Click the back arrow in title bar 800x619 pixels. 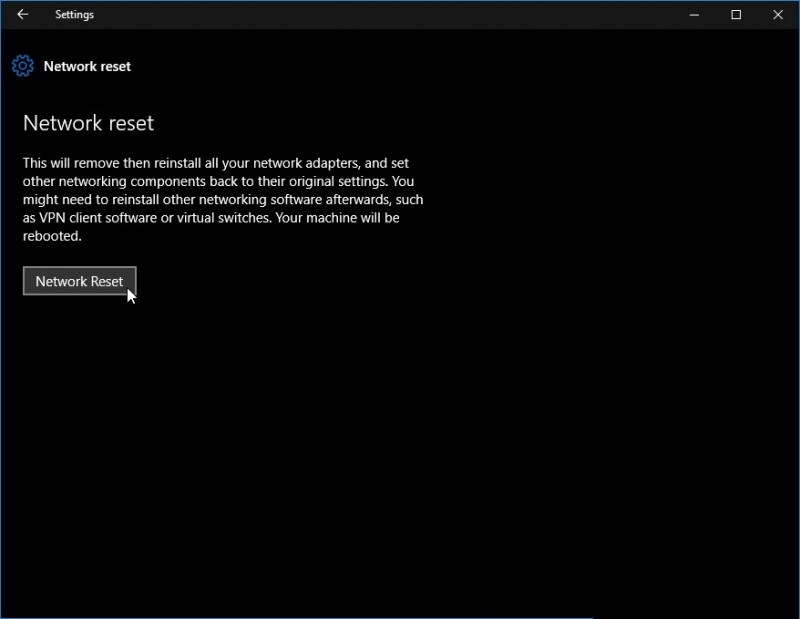tap(22, 15)
